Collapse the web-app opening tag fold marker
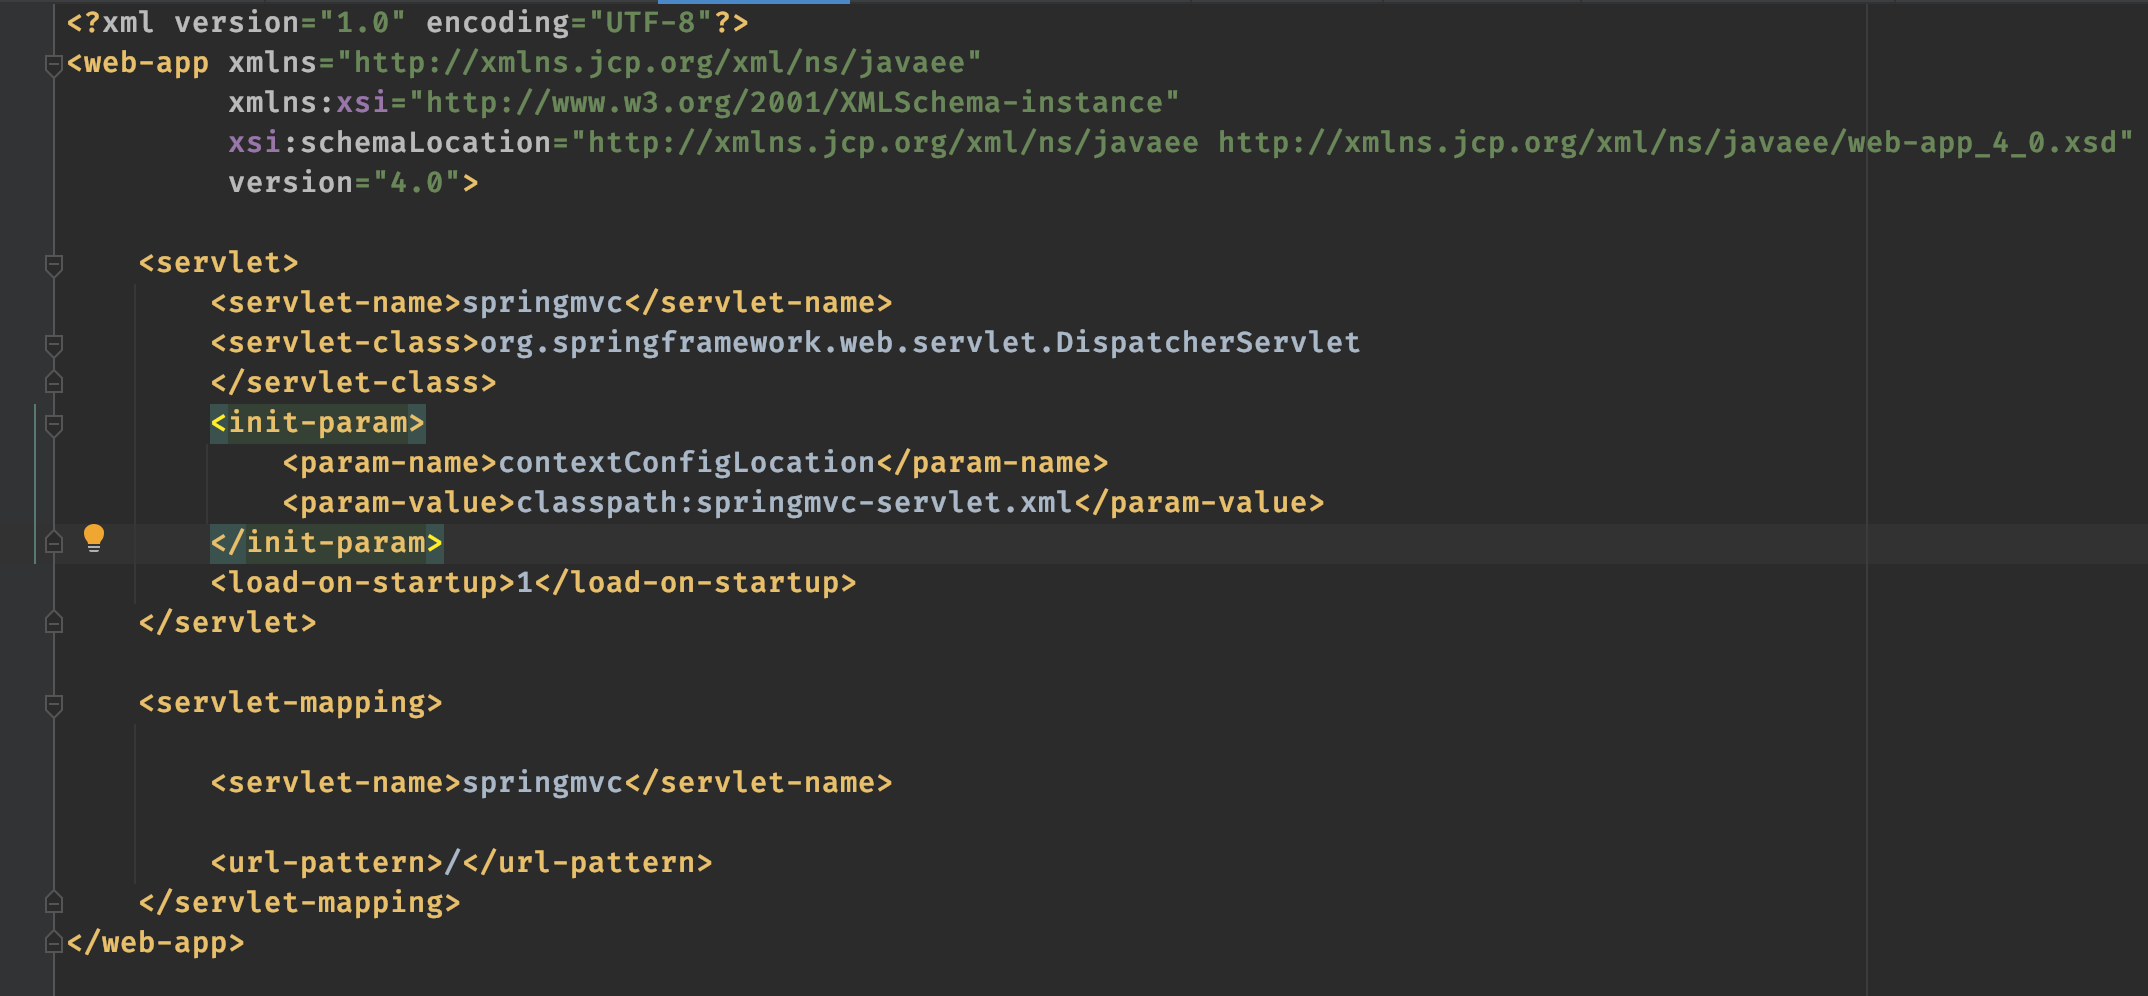 54,65
